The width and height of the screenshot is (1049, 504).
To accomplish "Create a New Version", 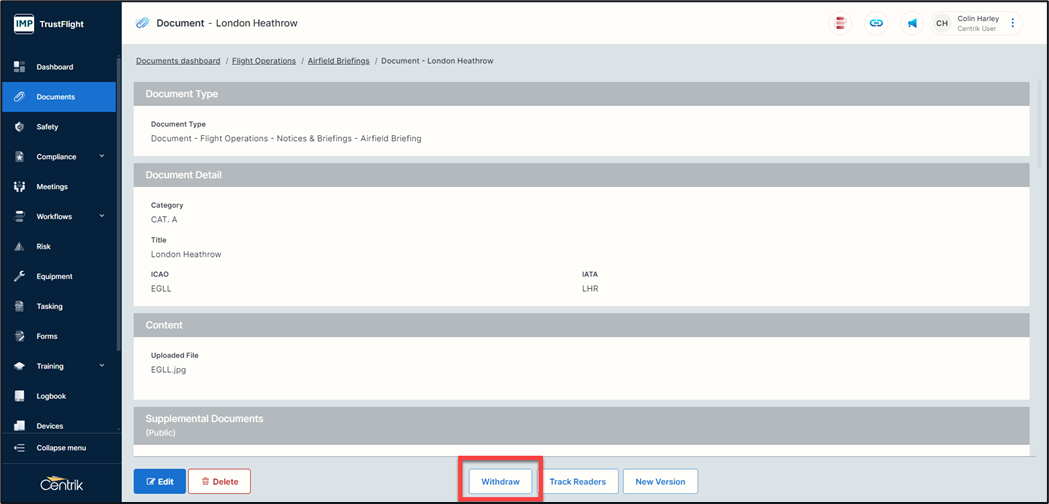I will click(660, 481).
